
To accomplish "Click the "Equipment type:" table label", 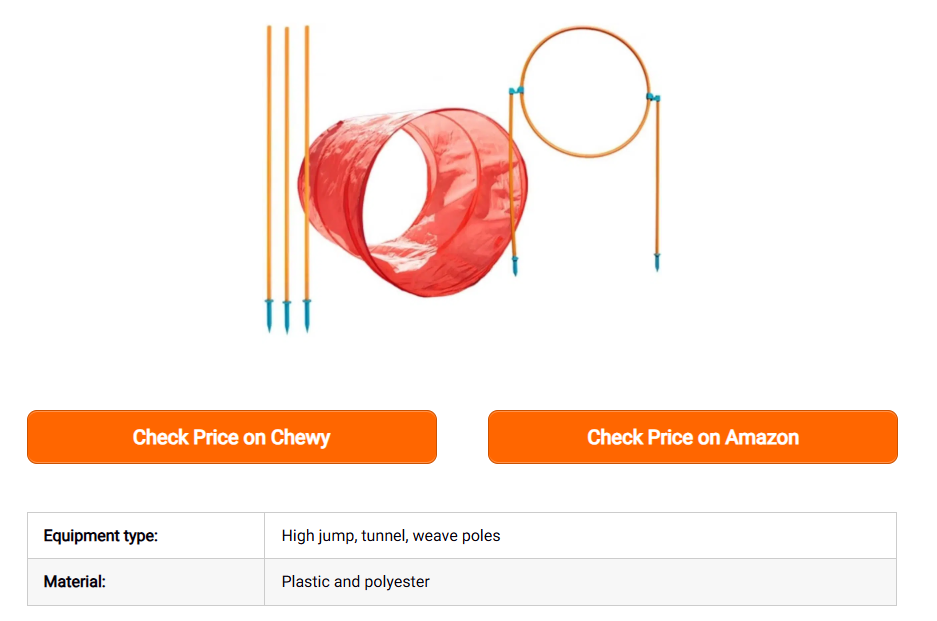I will [101, 536].
